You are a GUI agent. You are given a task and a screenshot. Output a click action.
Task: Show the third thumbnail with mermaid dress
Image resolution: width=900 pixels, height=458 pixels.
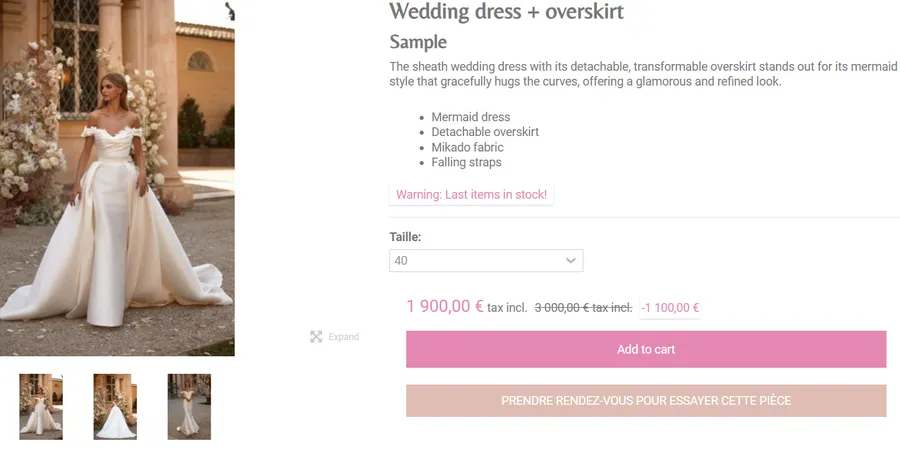(x=189, y=406)
